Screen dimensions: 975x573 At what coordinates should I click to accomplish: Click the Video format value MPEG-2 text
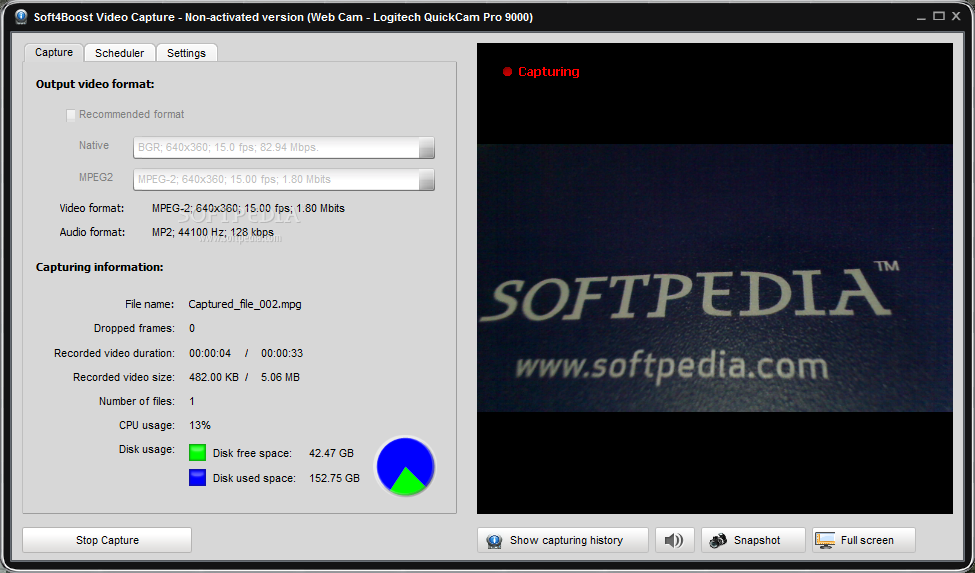click(x=248, y=208)
